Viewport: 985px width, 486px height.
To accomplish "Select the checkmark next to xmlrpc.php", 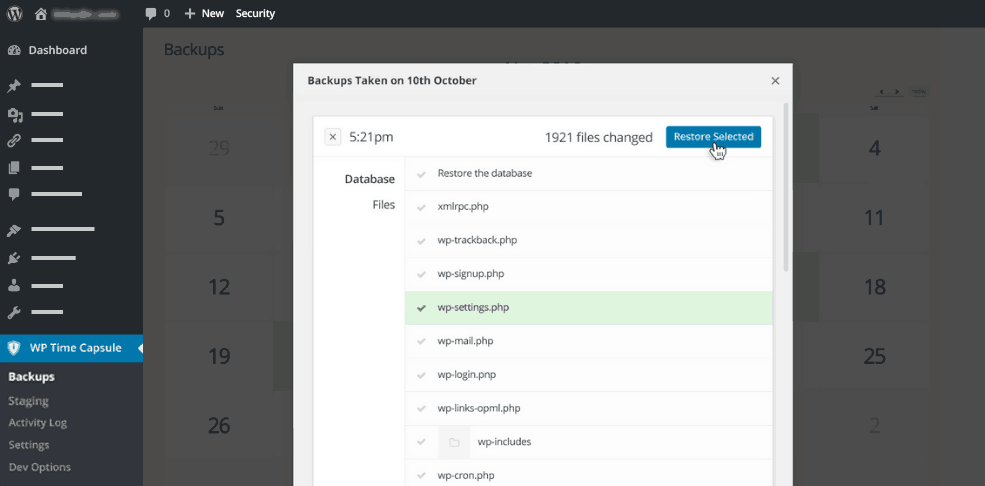I will (x=421, y=207).
